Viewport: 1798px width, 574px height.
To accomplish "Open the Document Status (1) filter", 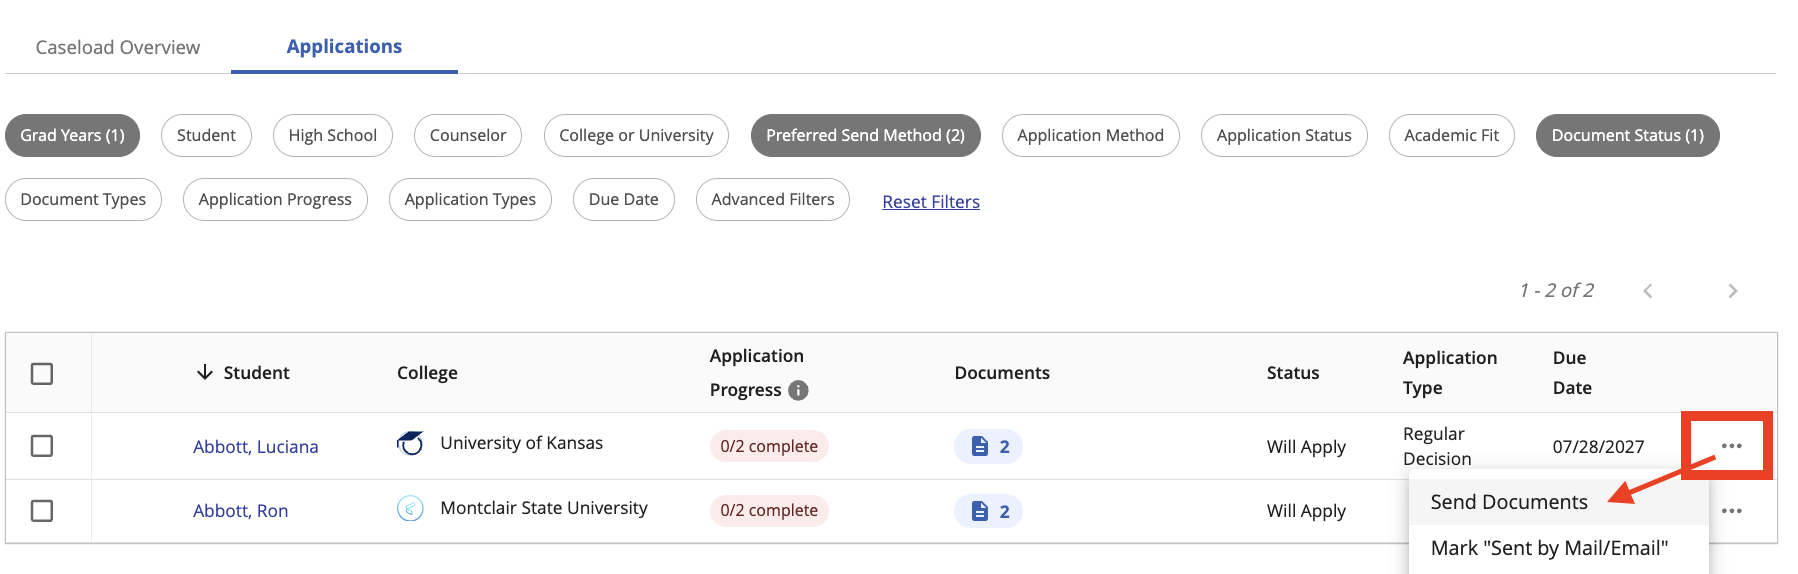I will point(1628,135).
